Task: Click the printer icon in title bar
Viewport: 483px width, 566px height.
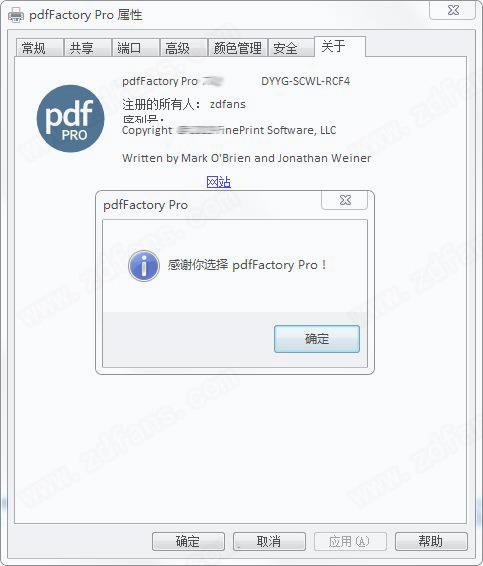Action: tap(16, 16)
